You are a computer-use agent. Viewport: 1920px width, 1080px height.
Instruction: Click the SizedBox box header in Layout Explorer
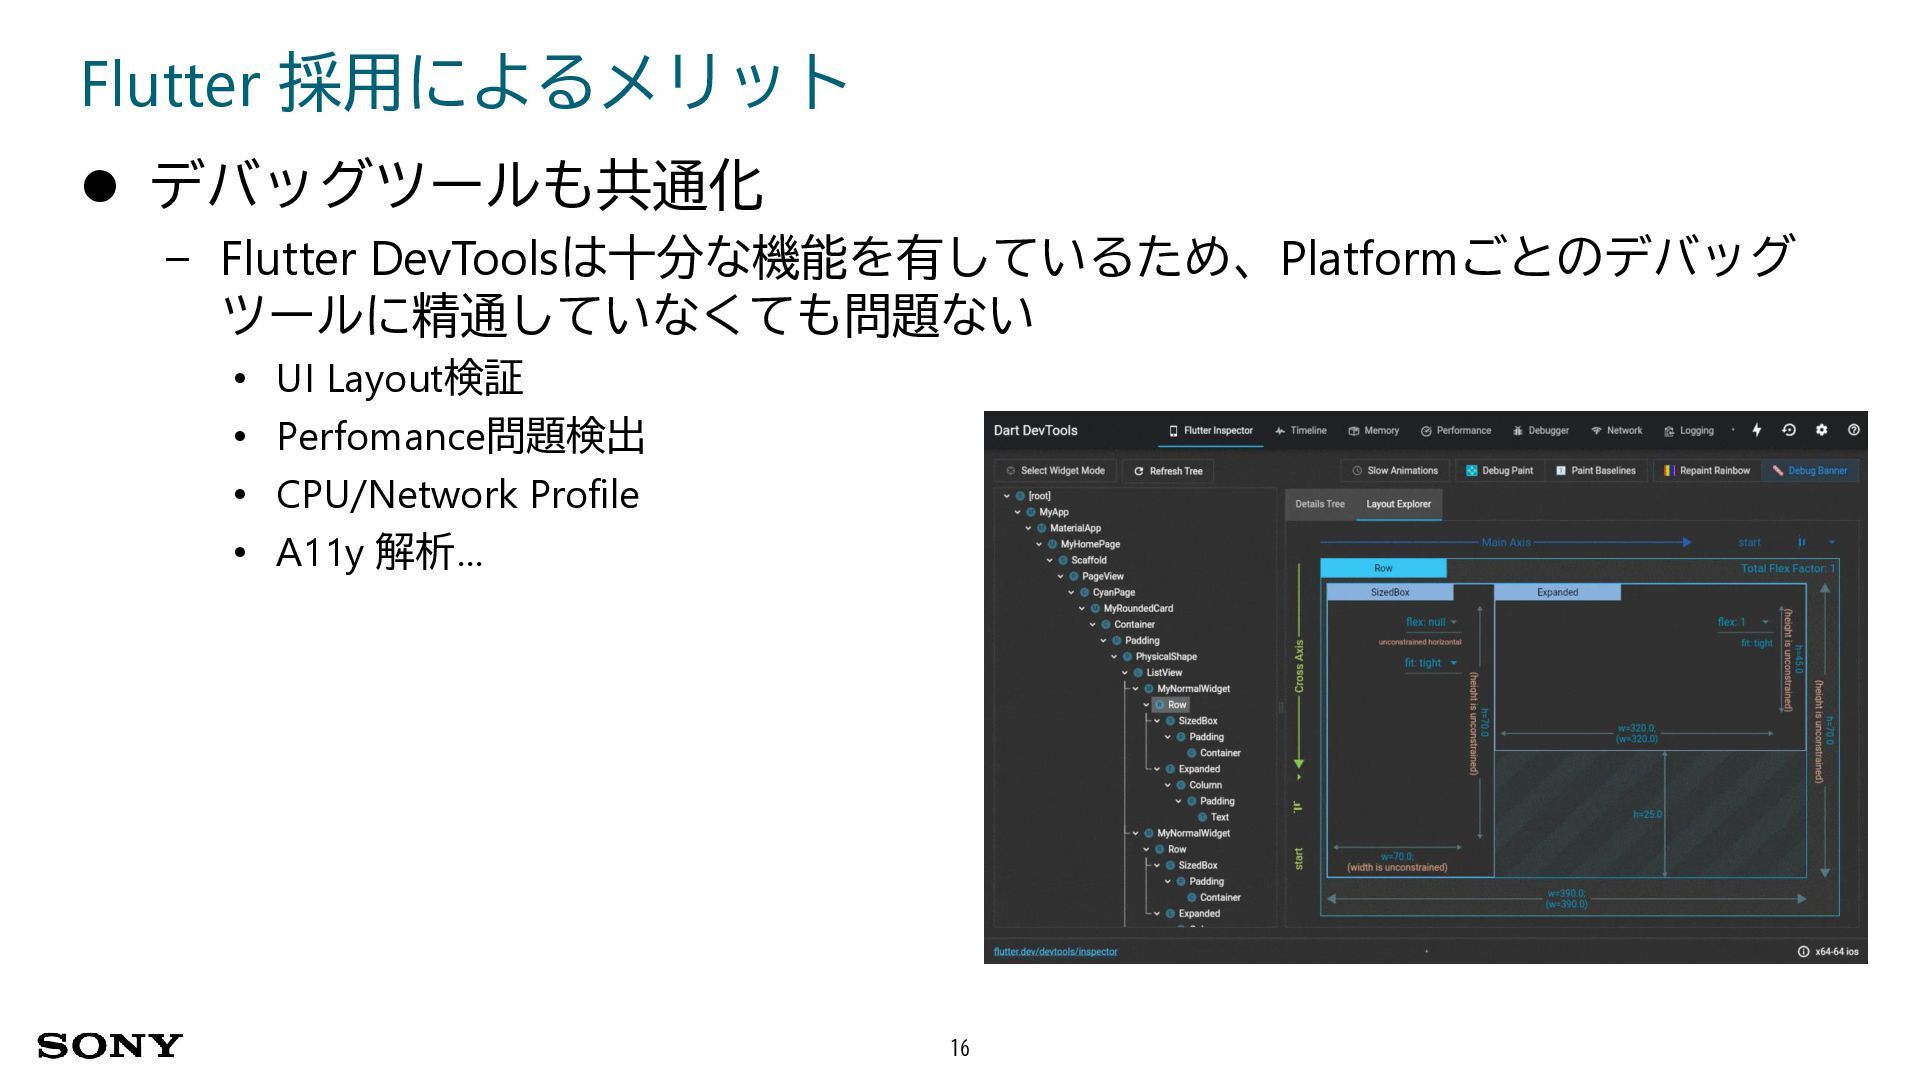tap(1390, 592)
